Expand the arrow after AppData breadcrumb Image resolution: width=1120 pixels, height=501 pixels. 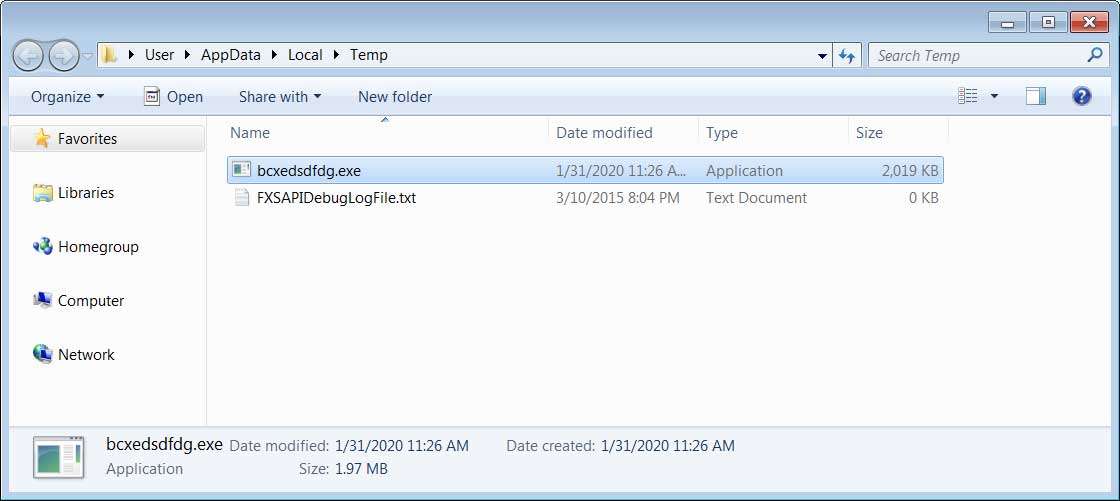click(274, 55)
